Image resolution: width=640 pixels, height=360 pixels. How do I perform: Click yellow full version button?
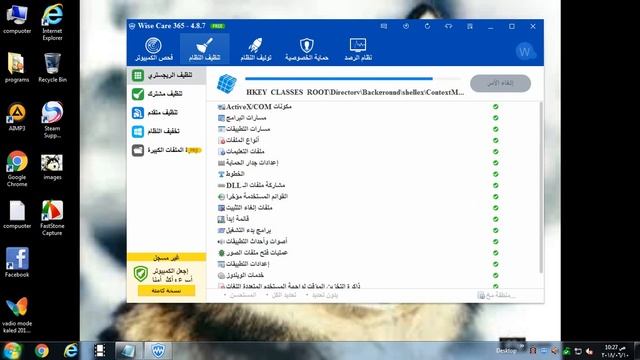166,291
